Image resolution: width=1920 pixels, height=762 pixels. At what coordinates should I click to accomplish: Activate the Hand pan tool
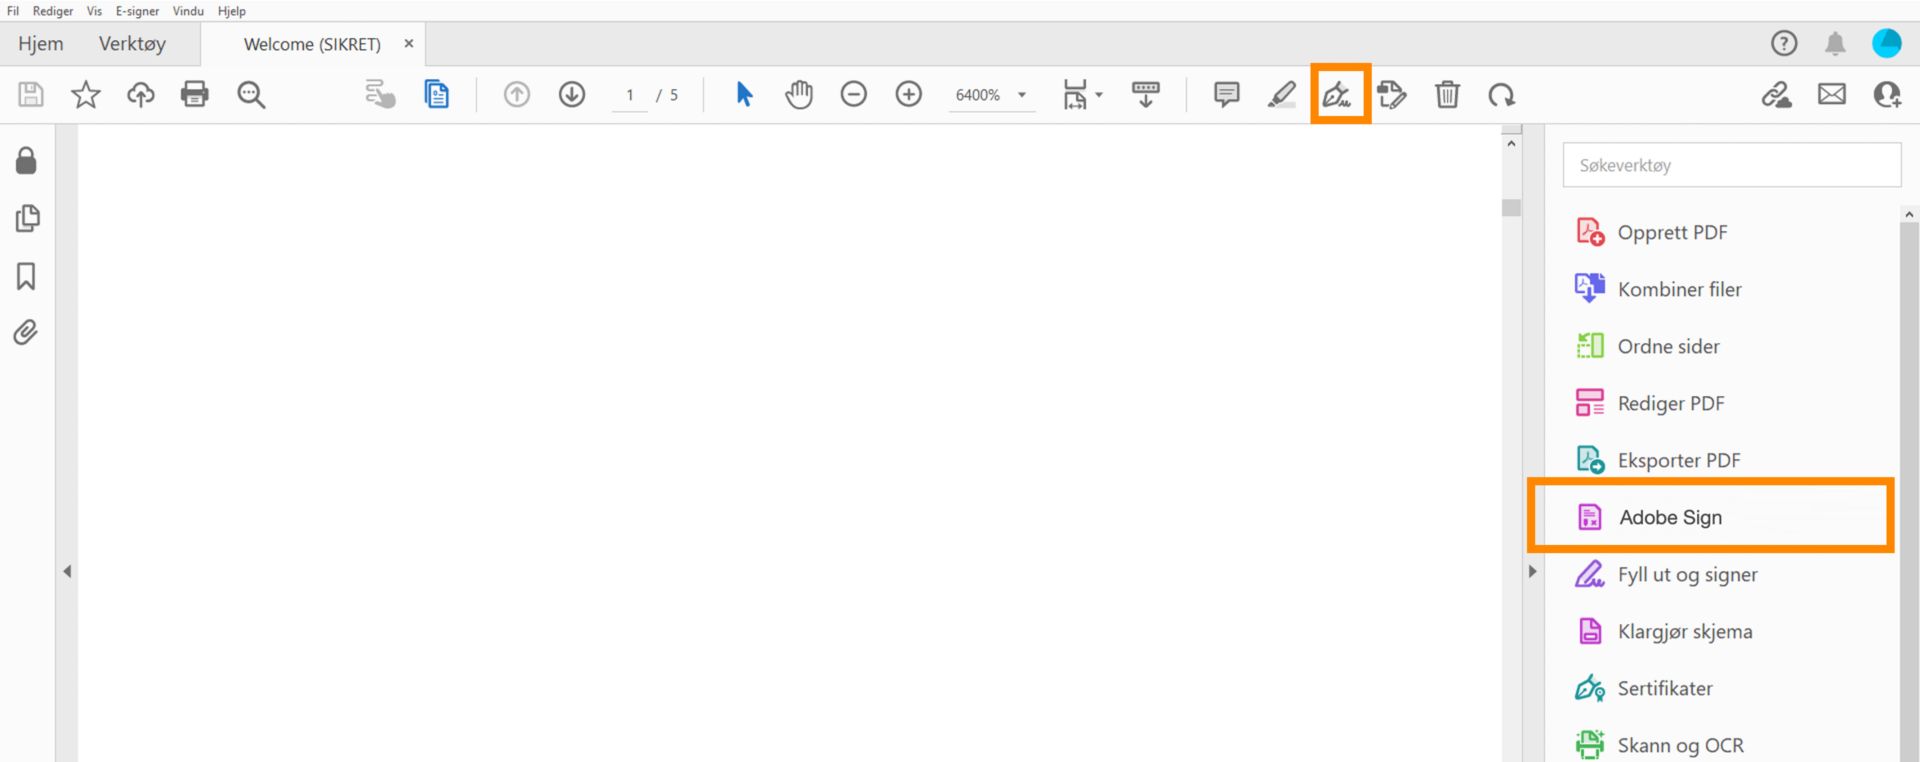tap(799, 95)
